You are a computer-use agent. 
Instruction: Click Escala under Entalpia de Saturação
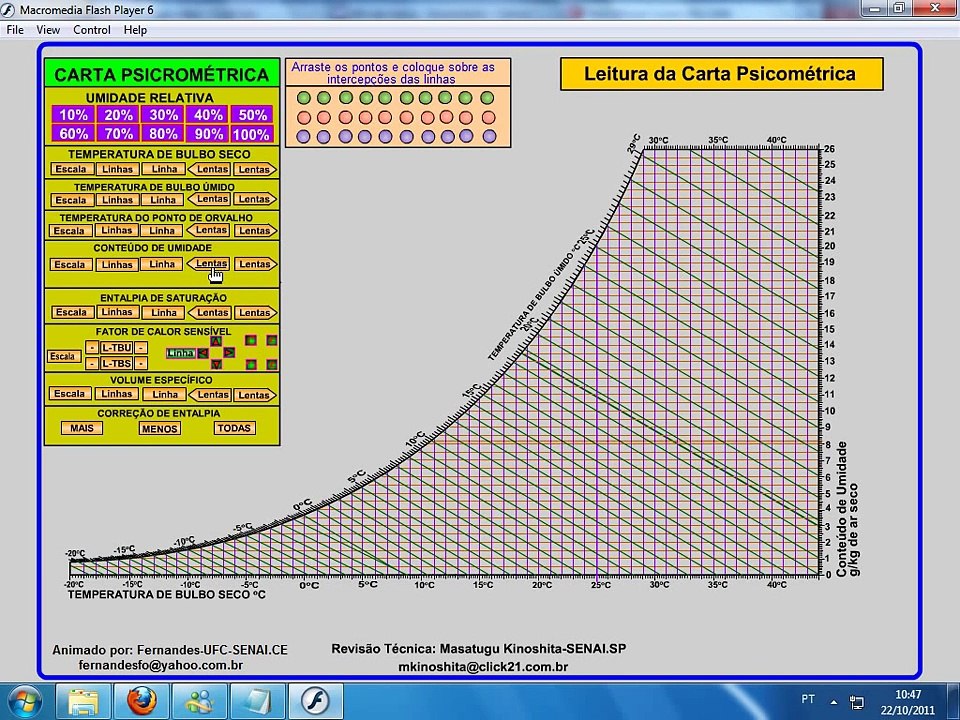click(71, 312)
